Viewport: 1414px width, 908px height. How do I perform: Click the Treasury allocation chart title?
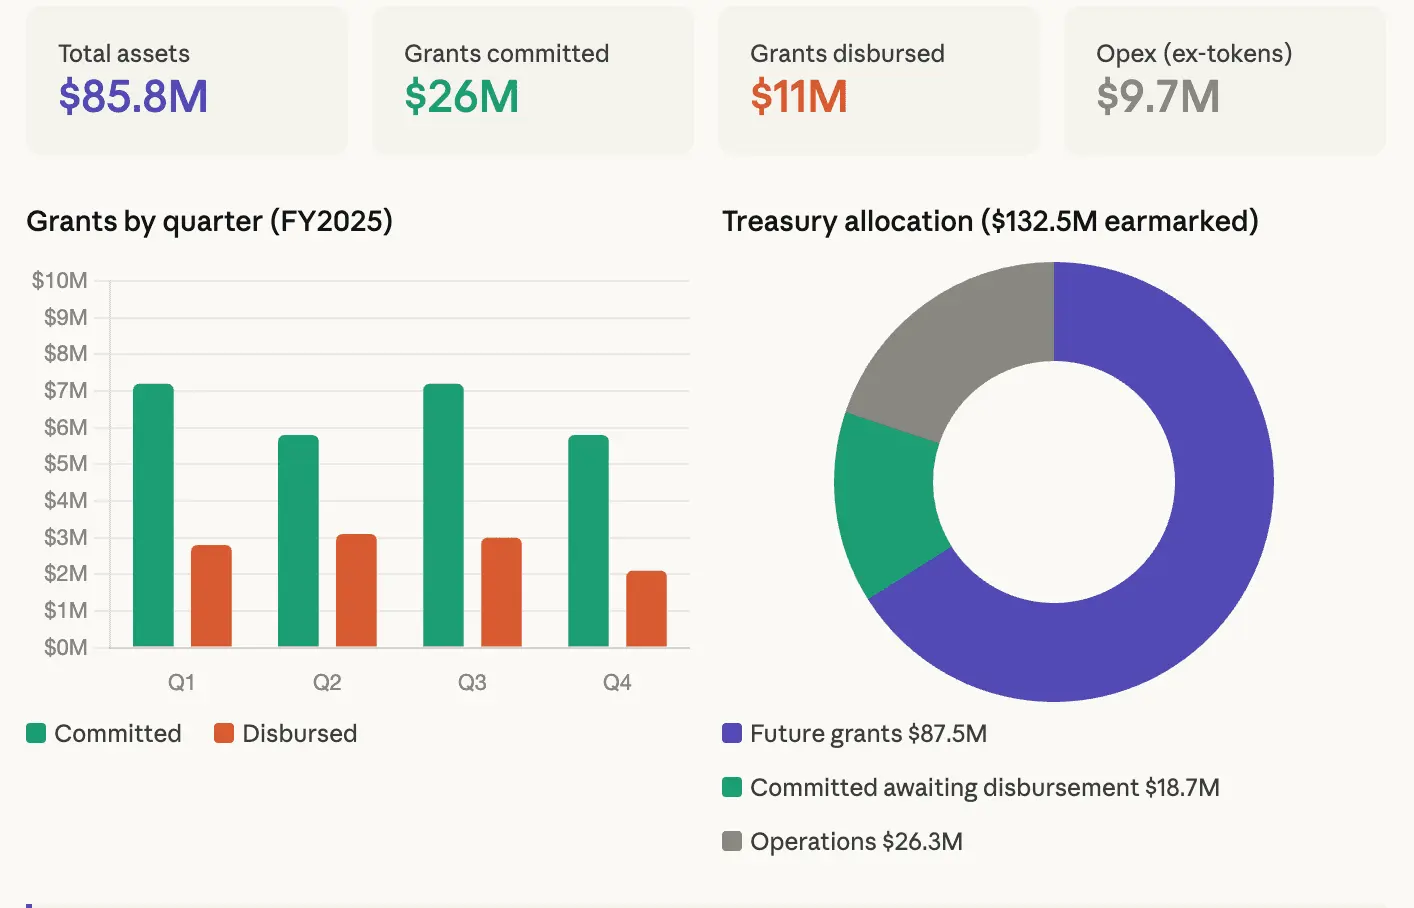(x=991, y=221)
